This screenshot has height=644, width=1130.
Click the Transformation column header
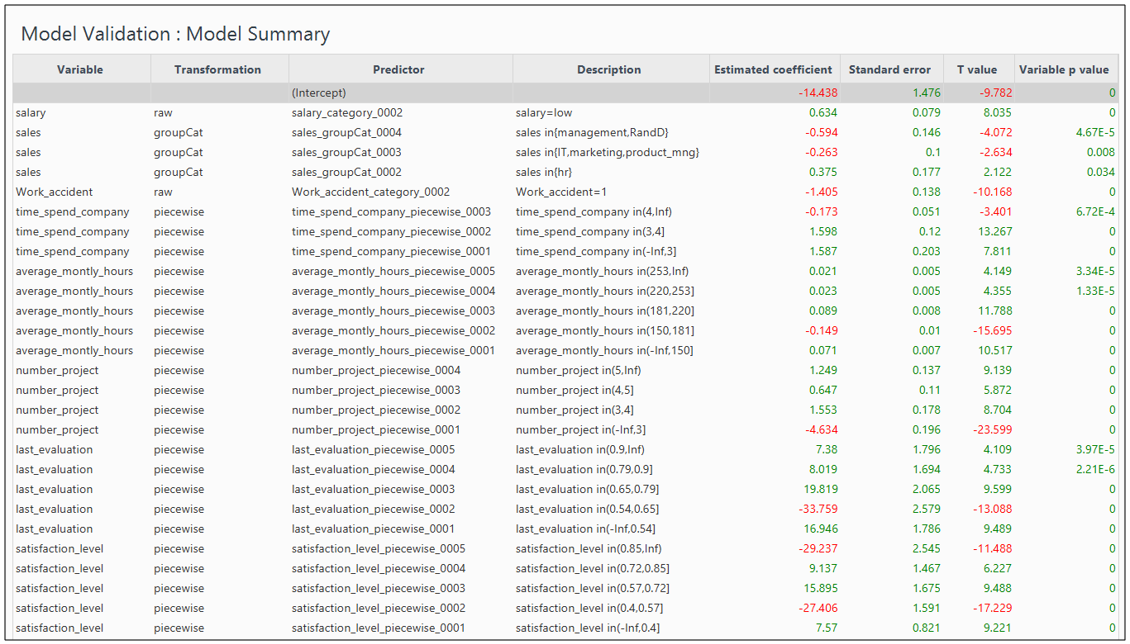click(x=217, y=70)
